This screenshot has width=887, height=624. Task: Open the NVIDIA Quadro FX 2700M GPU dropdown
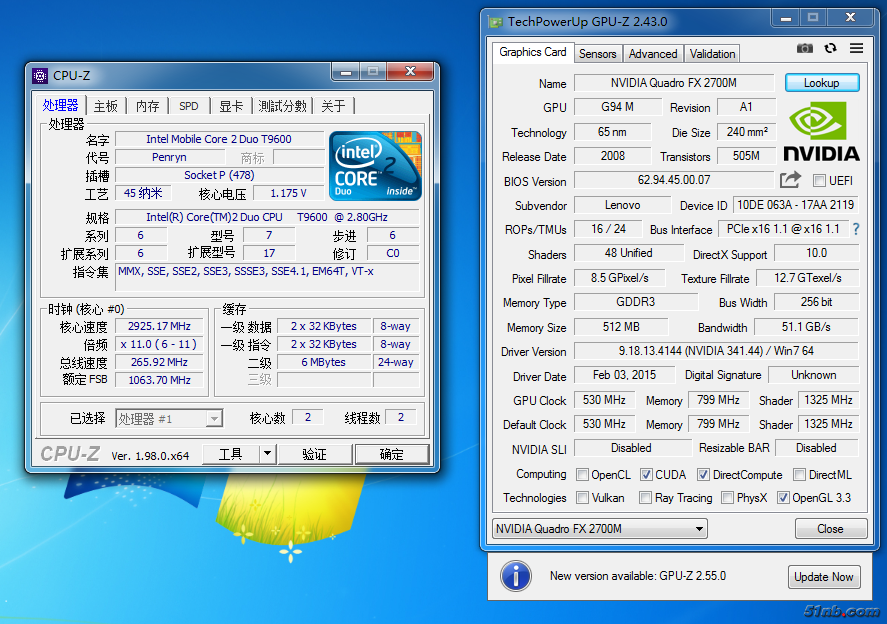pyautogui.click(x=600, y=529)
